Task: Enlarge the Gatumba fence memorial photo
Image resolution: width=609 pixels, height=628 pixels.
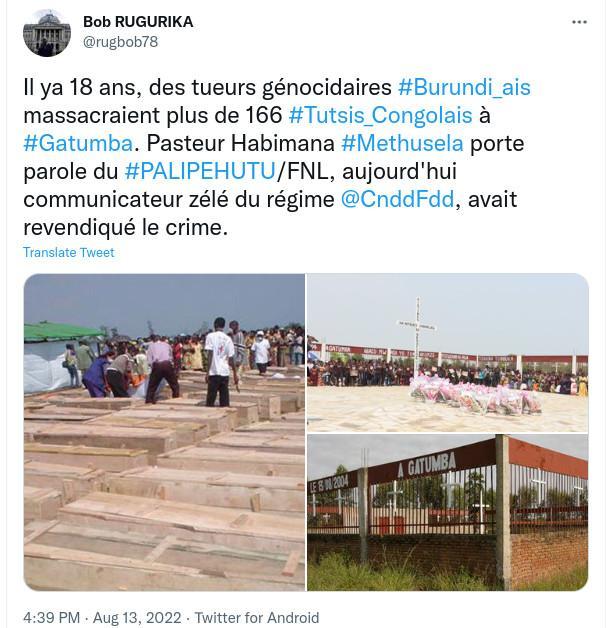Action: tap(448, 512)
